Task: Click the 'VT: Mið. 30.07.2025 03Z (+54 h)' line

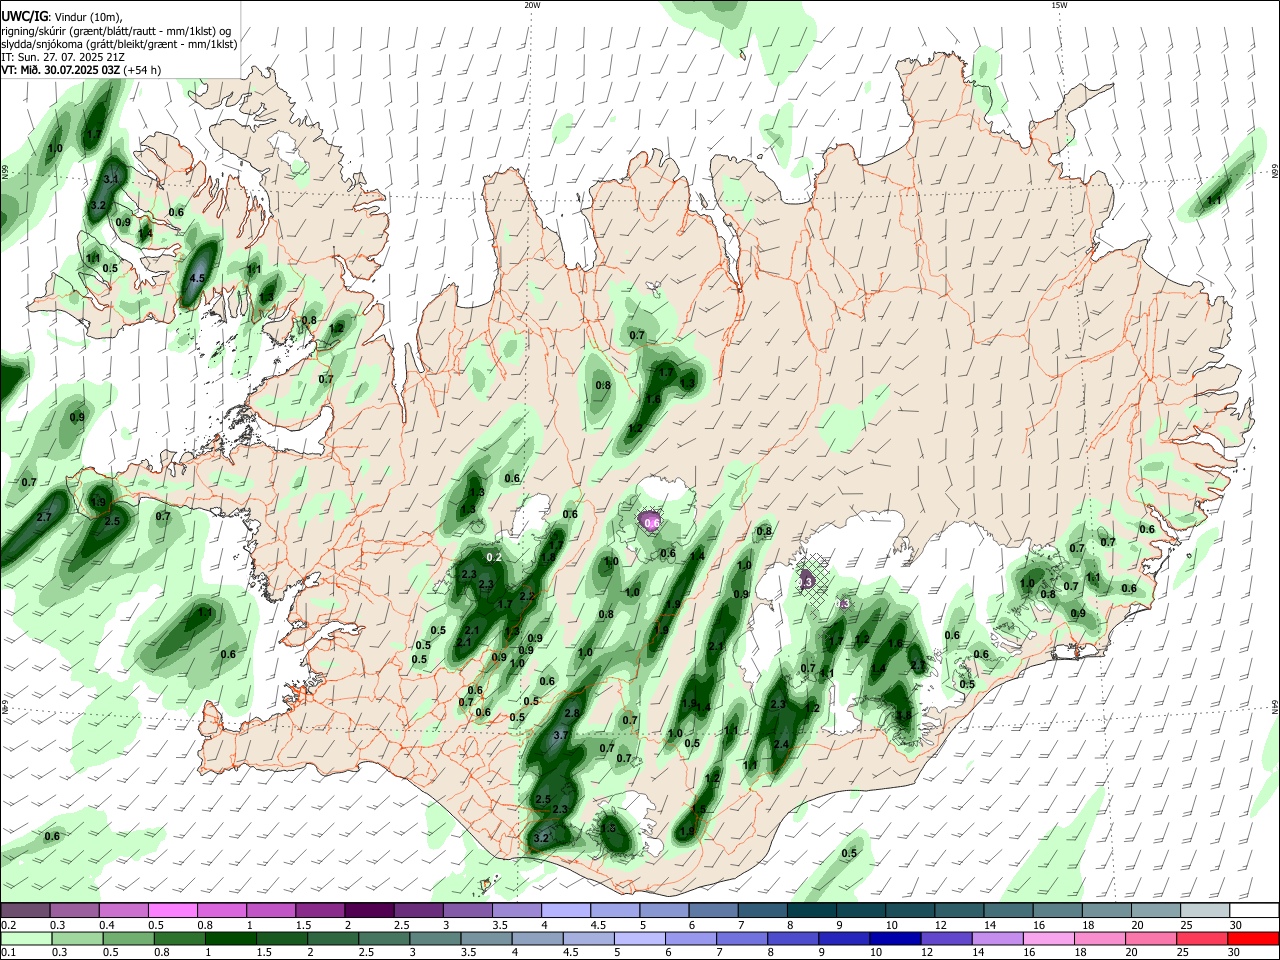Action: [x=81, y=70]
